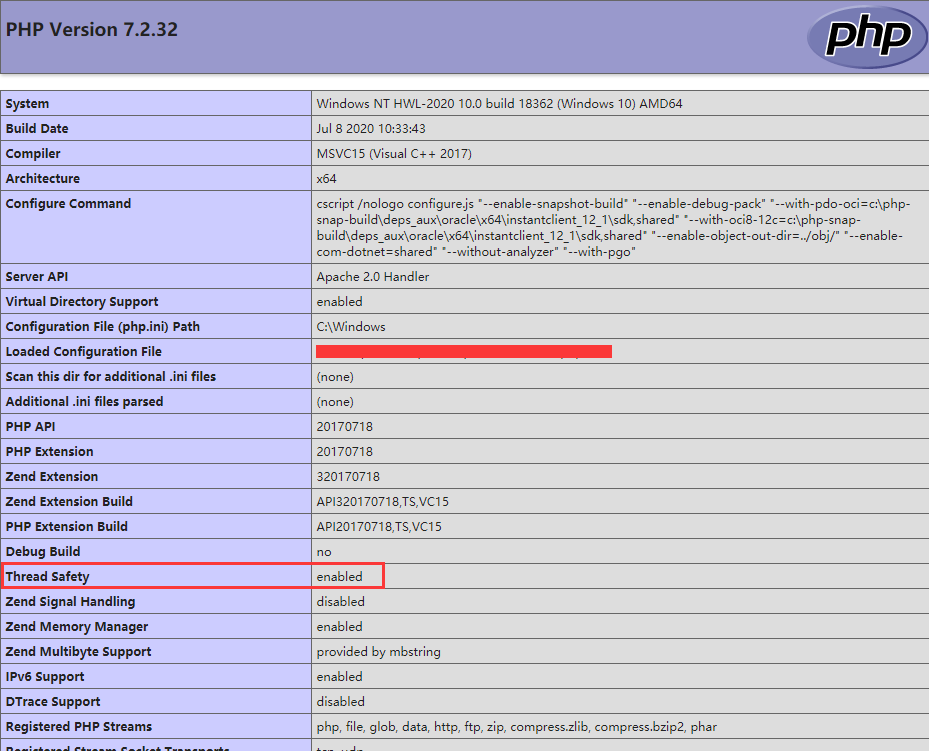Click the 'IPv6 Support' label

coord(44,676)
